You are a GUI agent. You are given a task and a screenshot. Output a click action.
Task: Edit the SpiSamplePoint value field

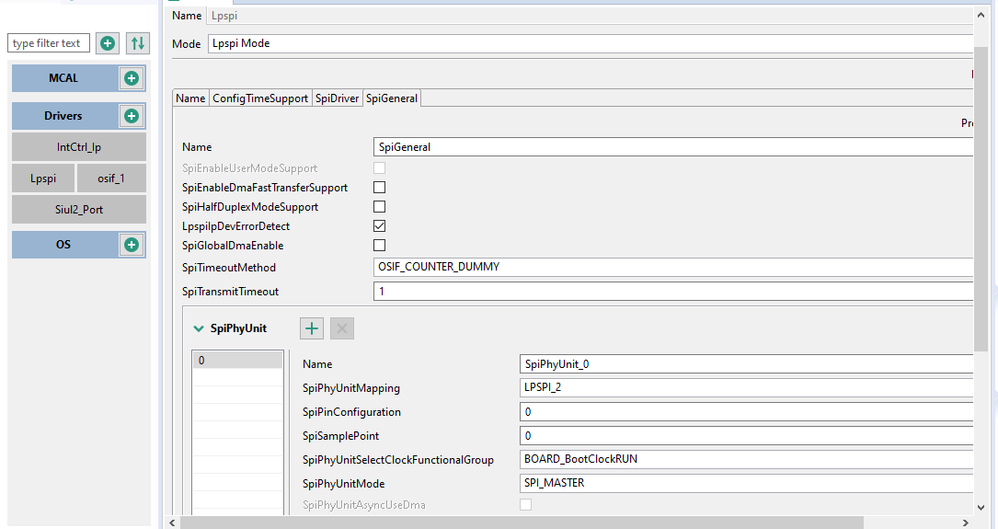tap(746, 436)
